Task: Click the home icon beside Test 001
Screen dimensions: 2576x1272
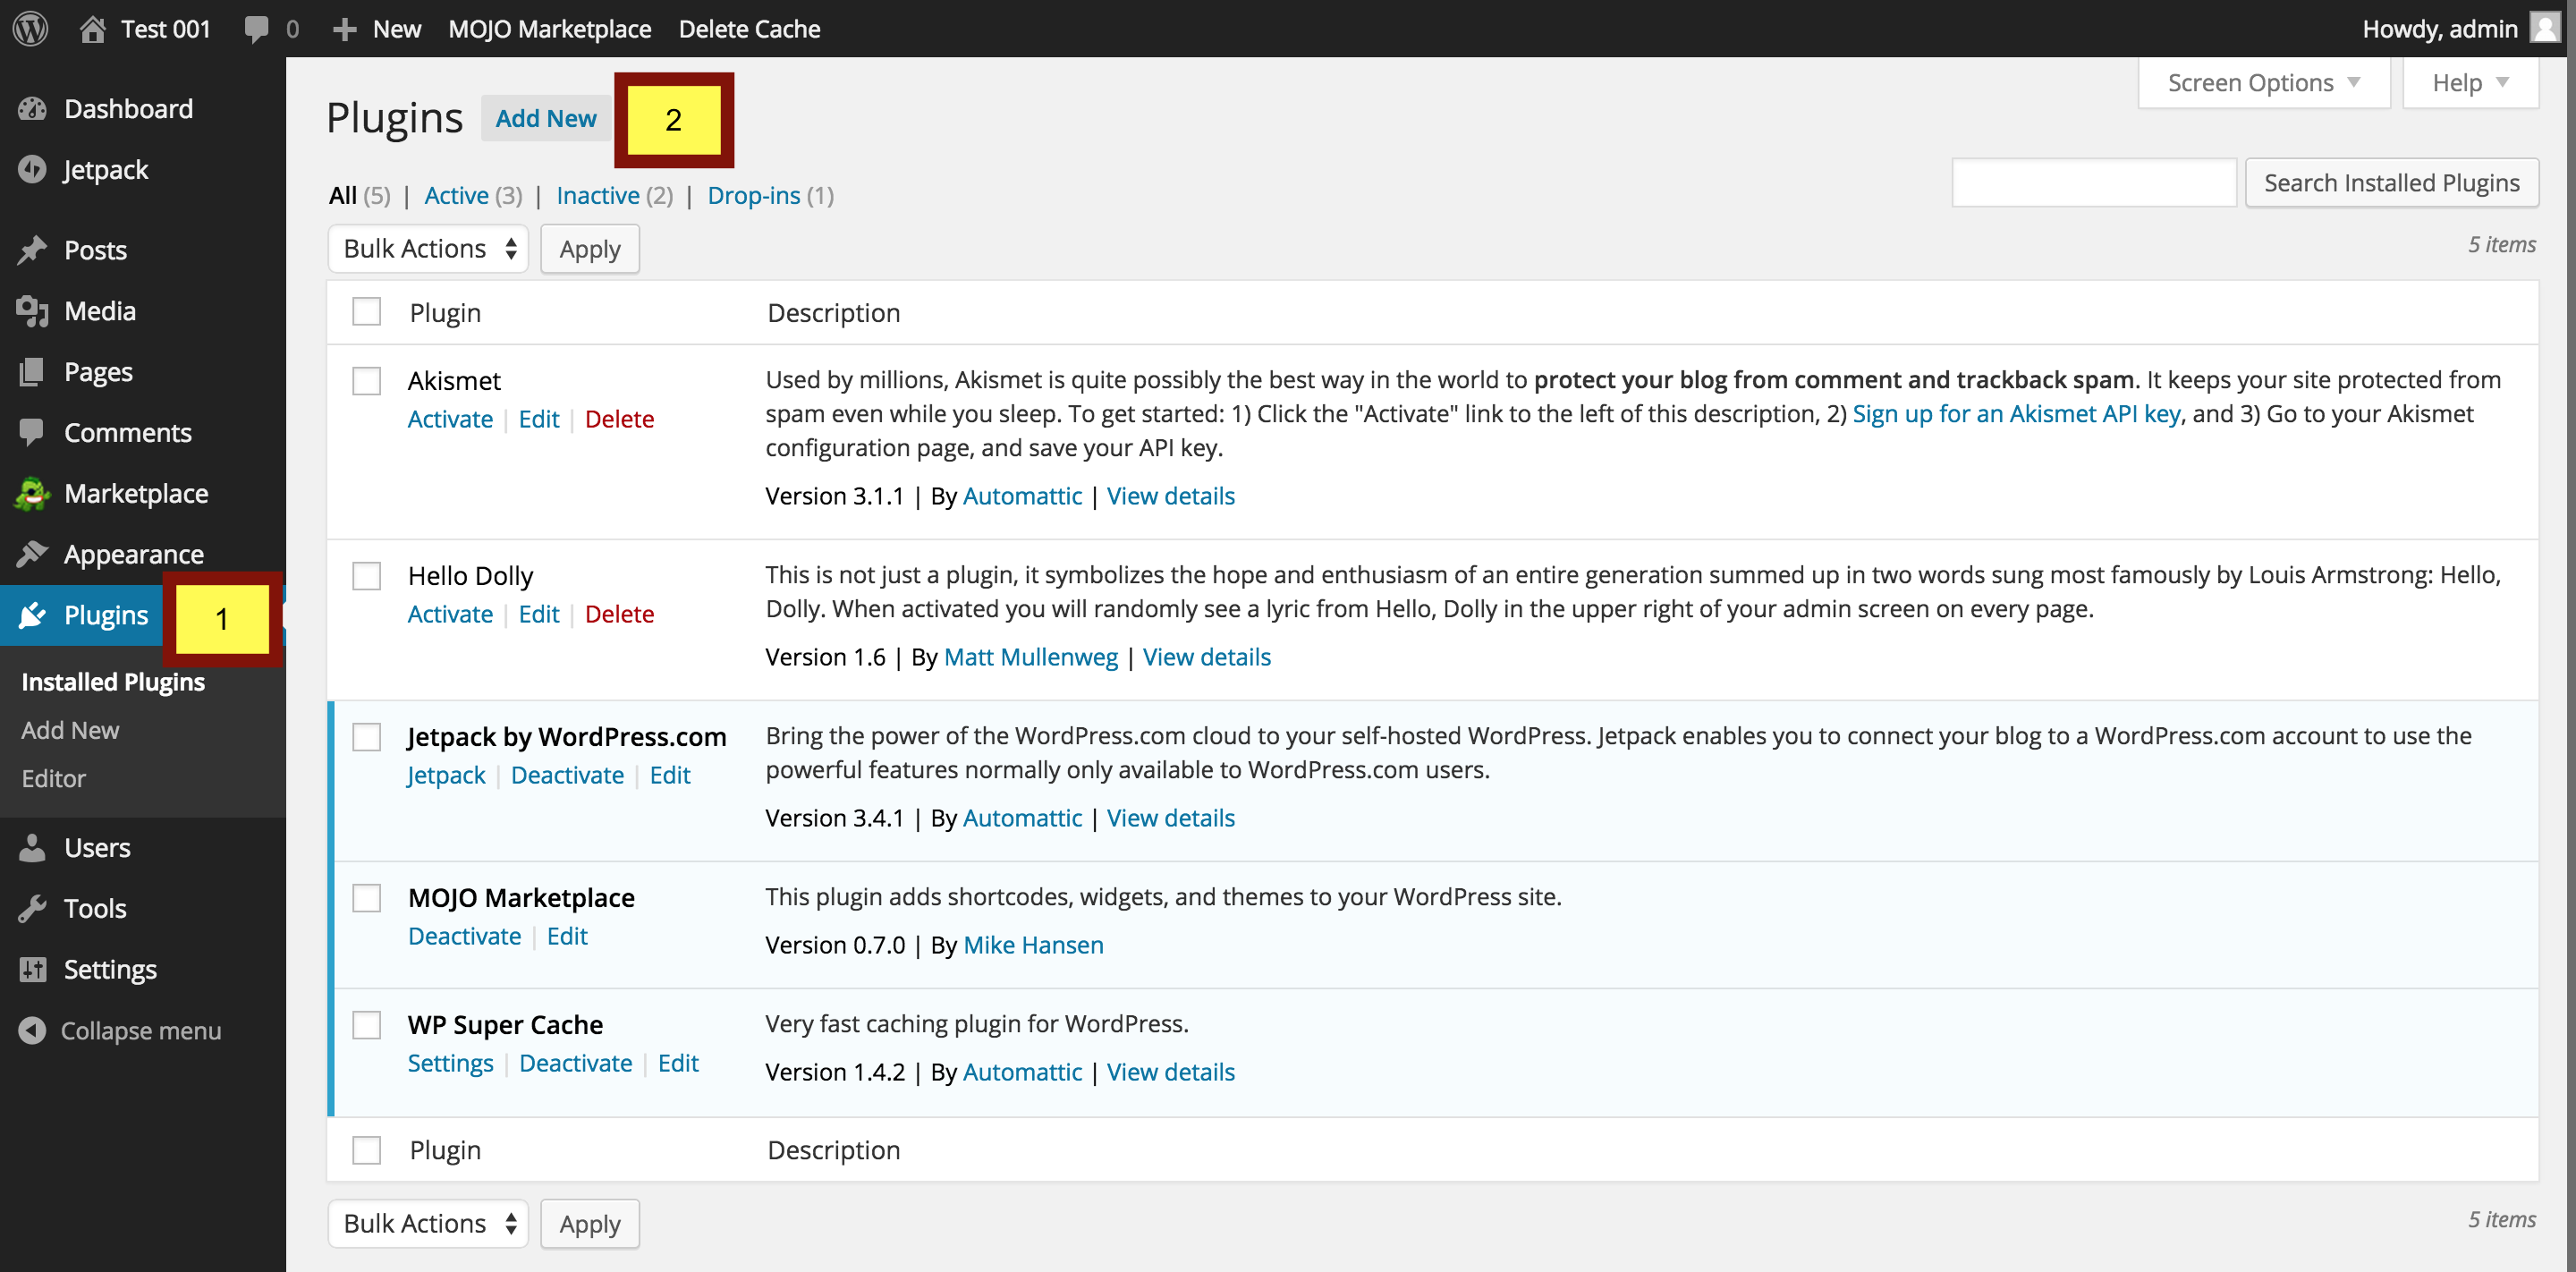Action: tap(93, 28)
